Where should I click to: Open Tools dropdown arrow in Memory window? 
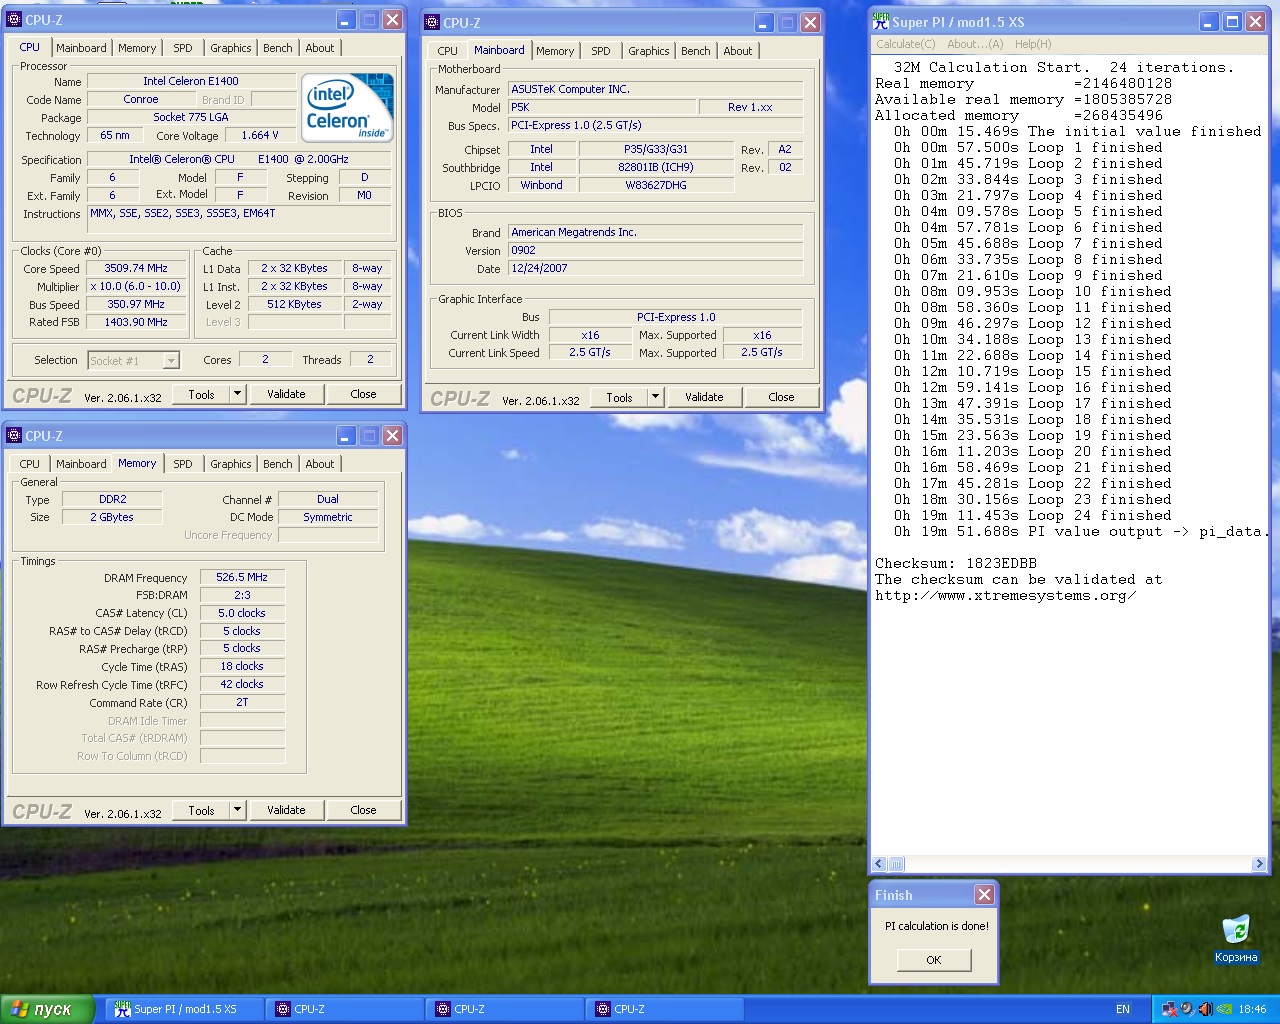coord(237,810)
